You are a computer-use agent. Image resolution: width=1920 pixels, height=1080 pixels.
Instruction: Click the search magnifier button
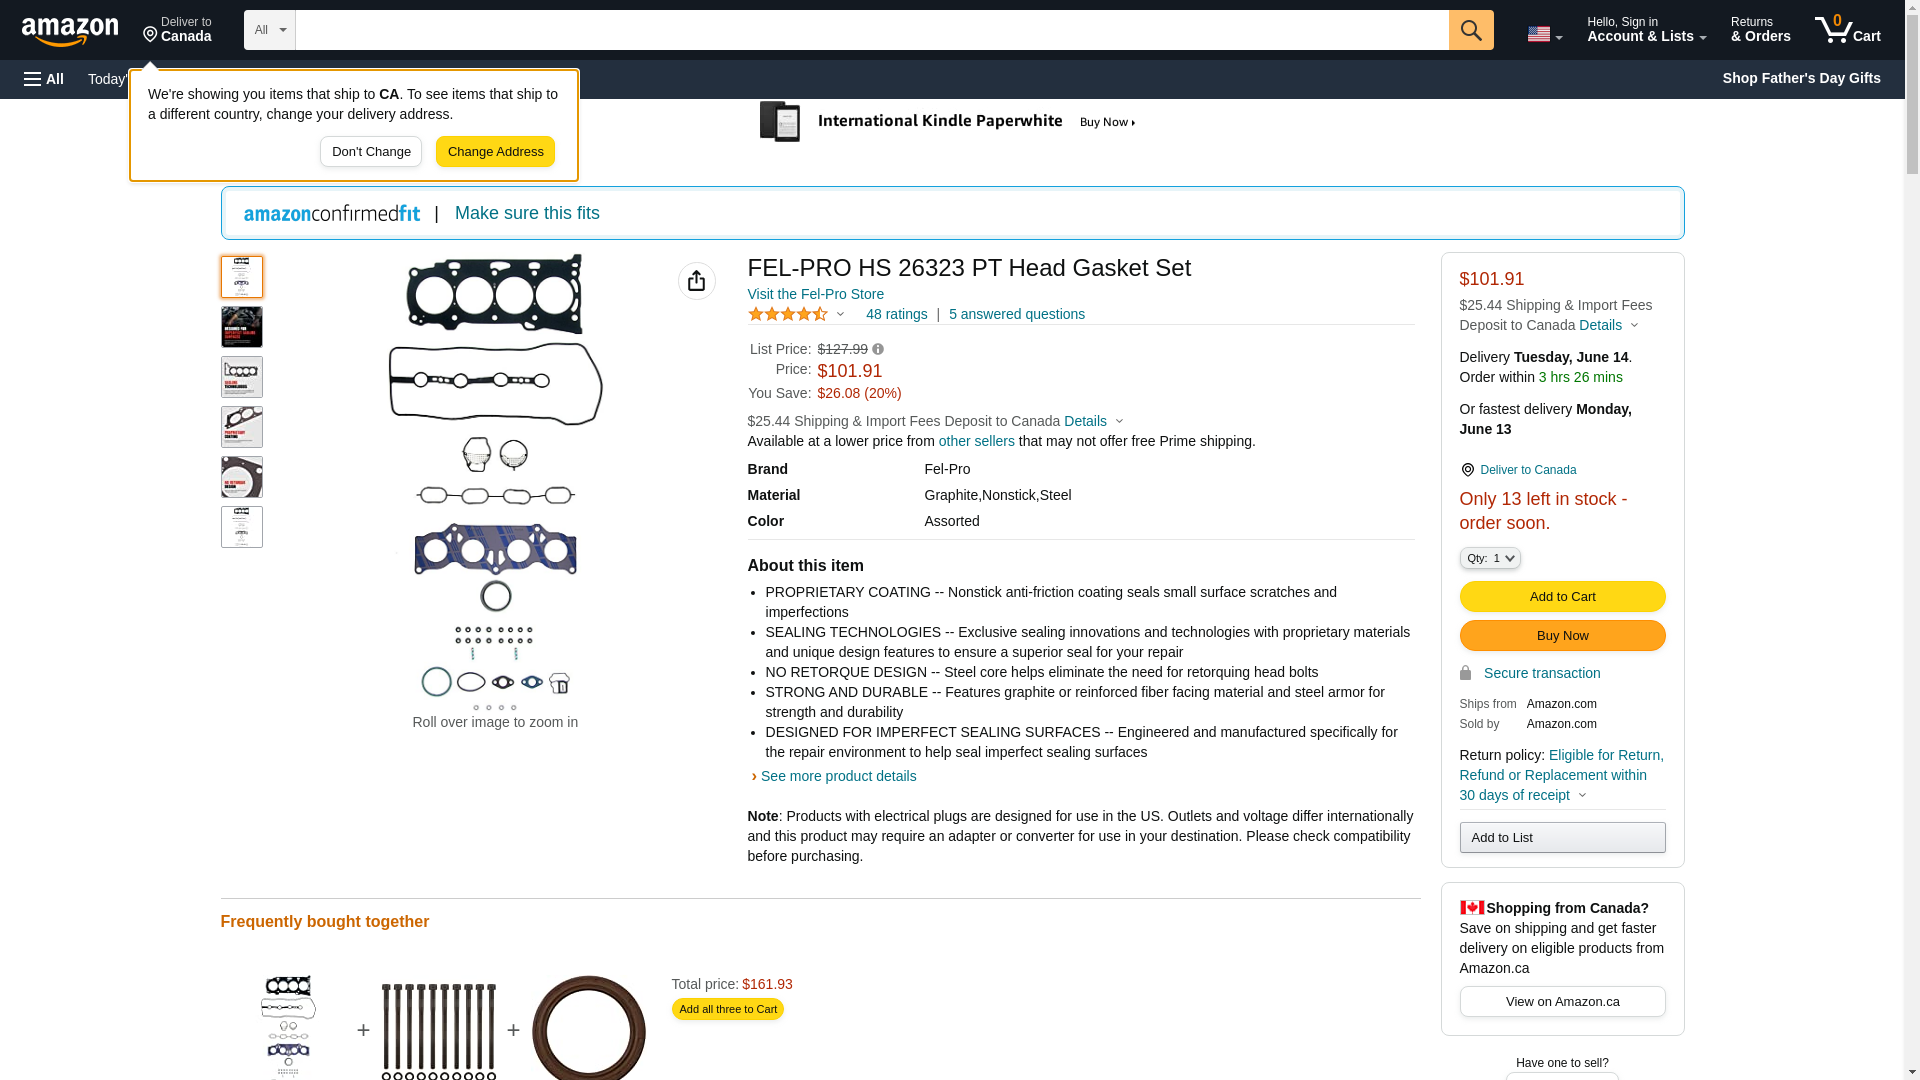[x=1470, y=30]
